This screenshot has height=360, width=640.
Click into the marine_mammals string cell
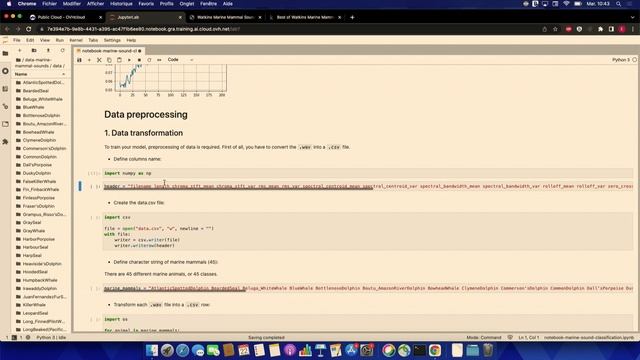[x=367, y=288]
